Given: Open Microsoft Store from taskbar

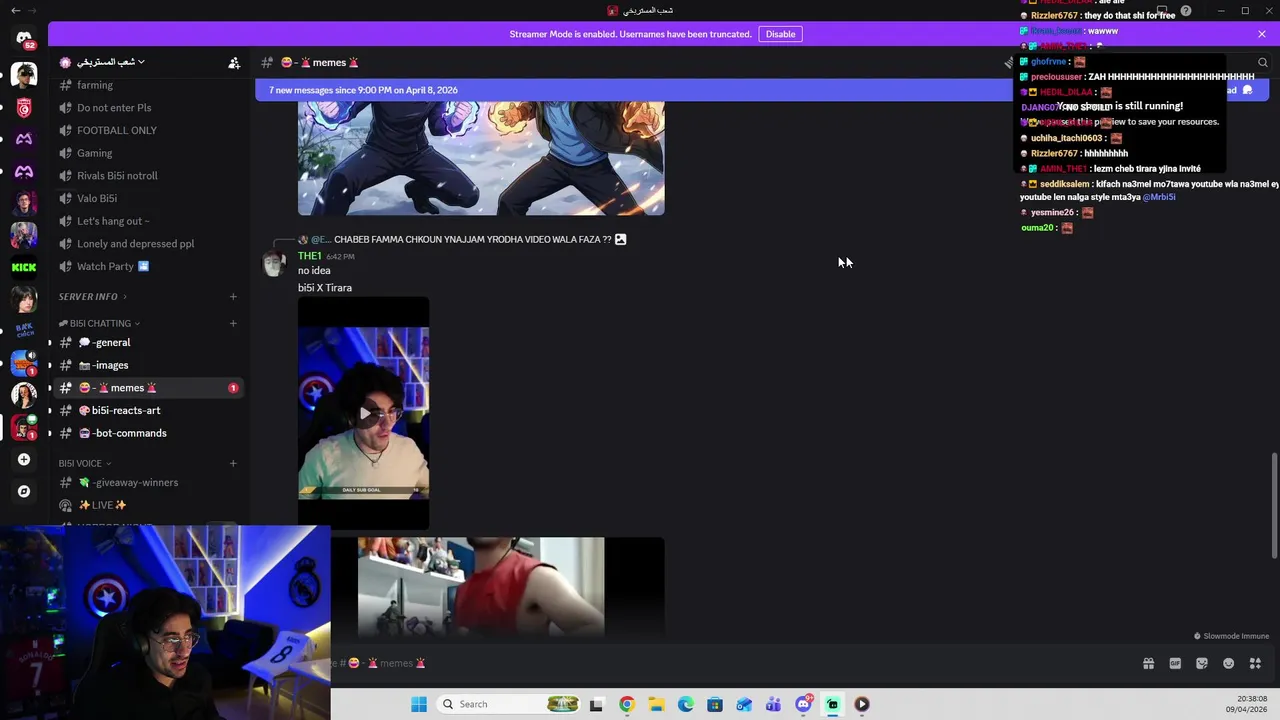Looking at the screenshot, I should tap(715, 704).
